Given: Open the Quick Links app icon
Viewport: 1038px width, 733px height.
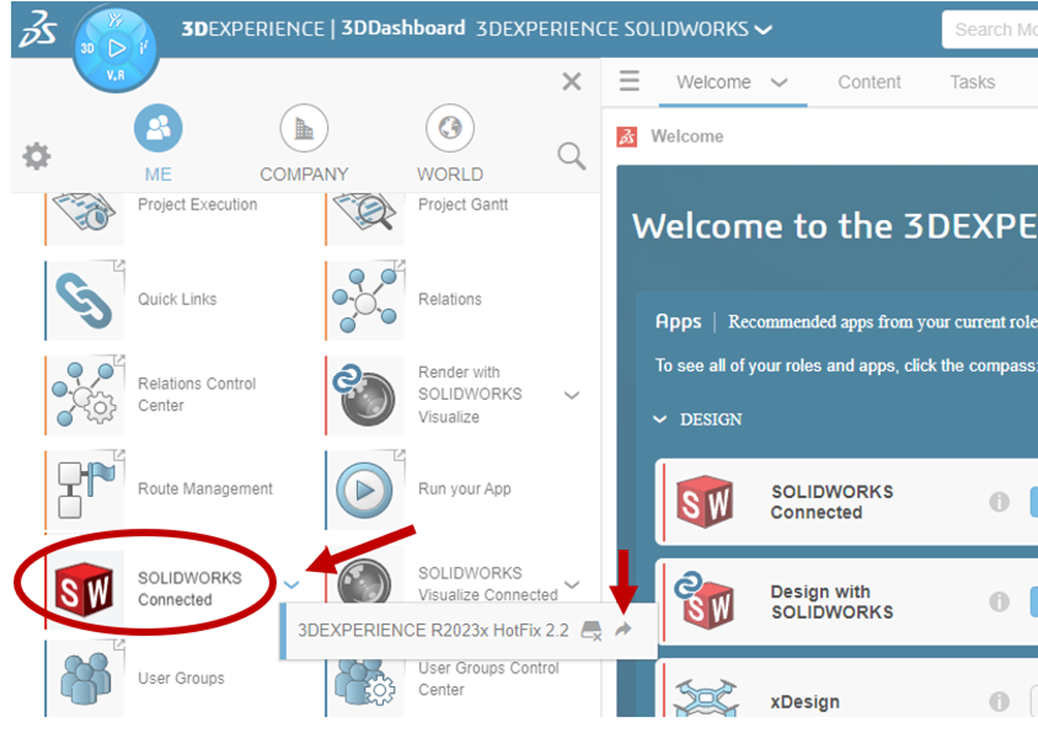Looking at the screenshot, I should 85,299.
